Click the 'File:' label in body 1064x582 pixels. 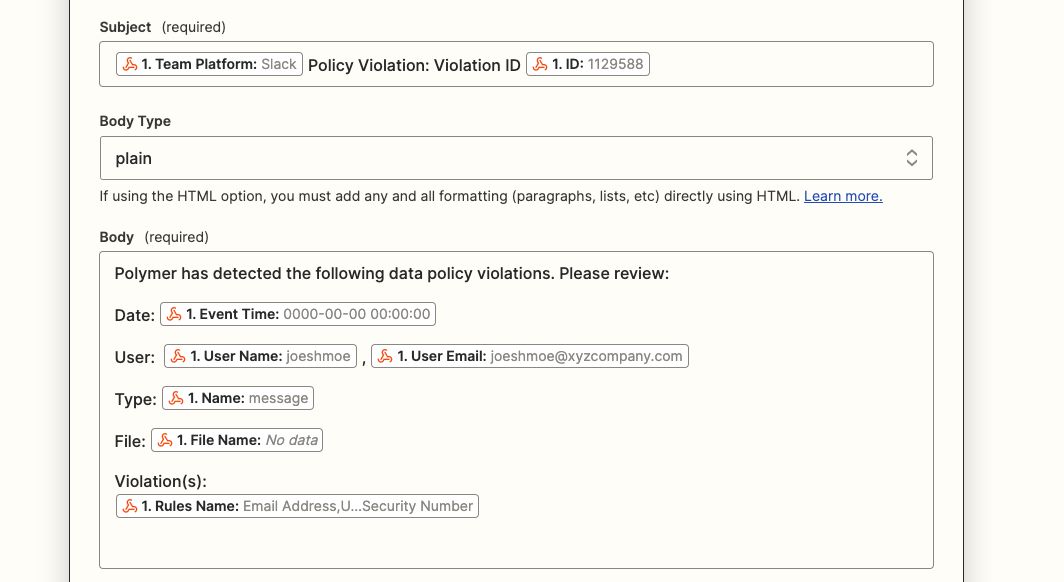(x=130, y=442)
